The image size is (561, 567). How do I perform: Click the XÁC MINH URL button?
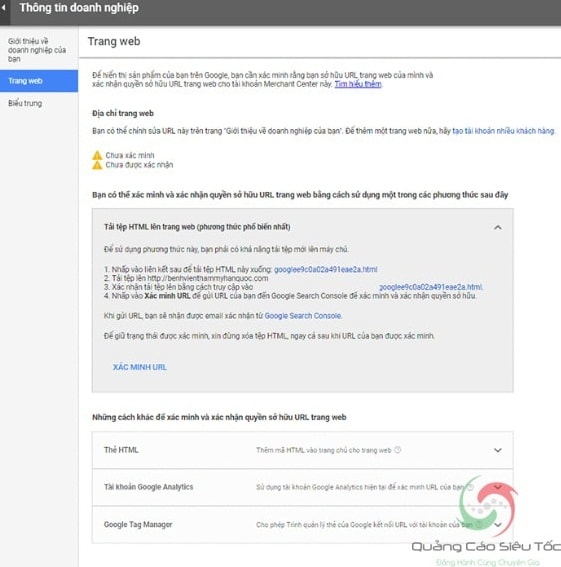tap(140, 367)
